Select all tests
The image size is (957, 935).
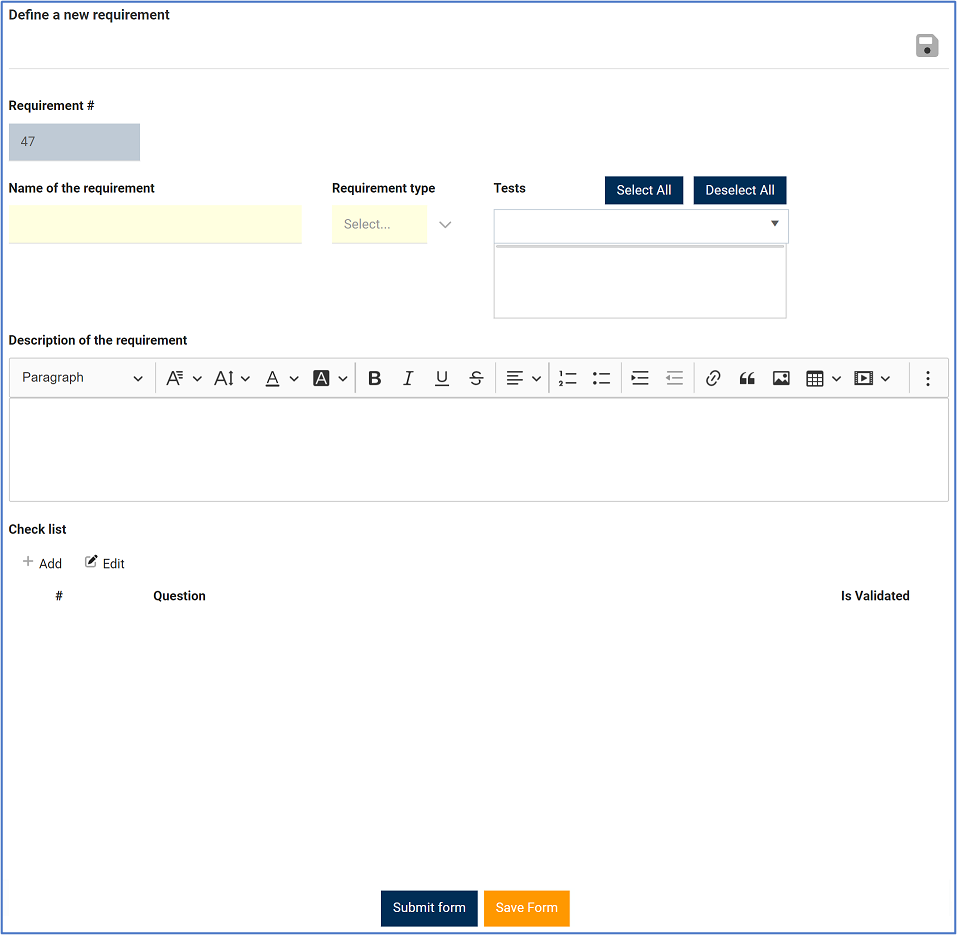pyautogui.click(x=644, y=190)
